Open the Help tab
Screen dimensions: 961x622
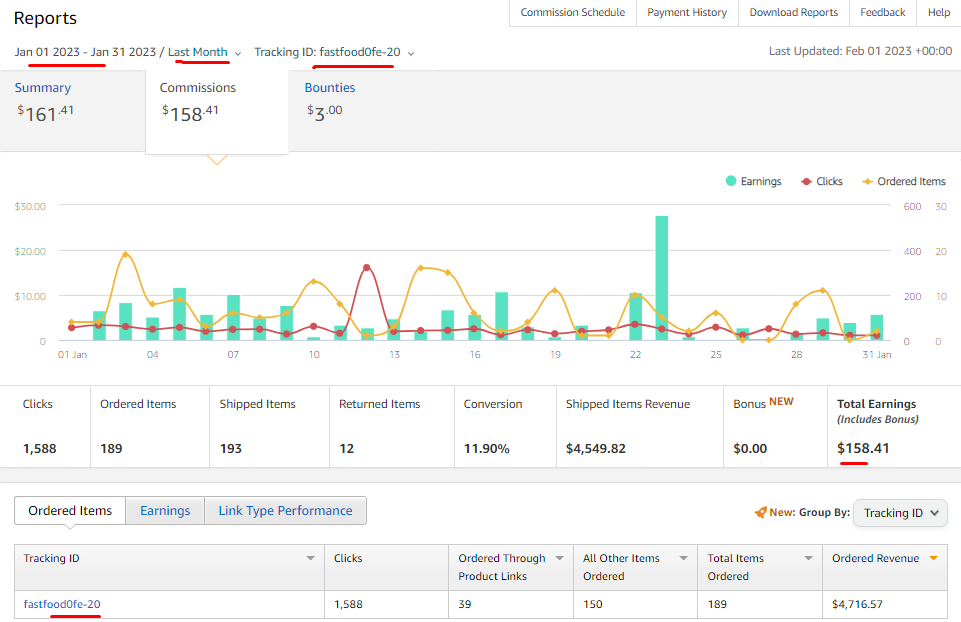click(938, 12)
